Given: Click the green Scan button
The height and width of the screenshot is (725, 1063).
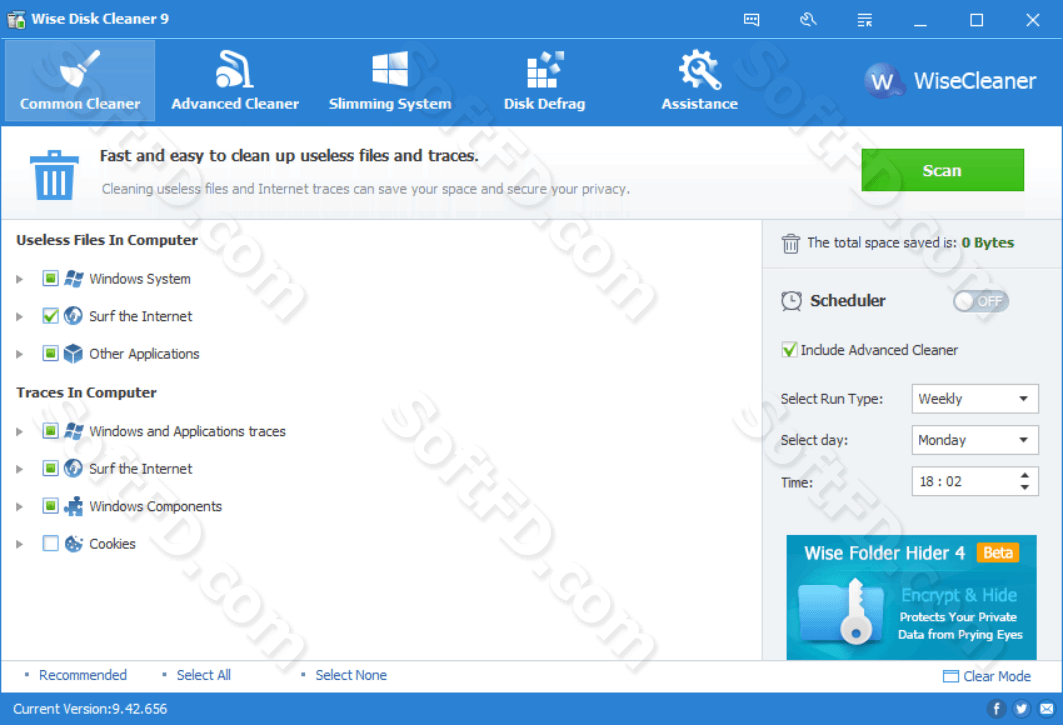Looking at the screenshot, I should [942, 170].
